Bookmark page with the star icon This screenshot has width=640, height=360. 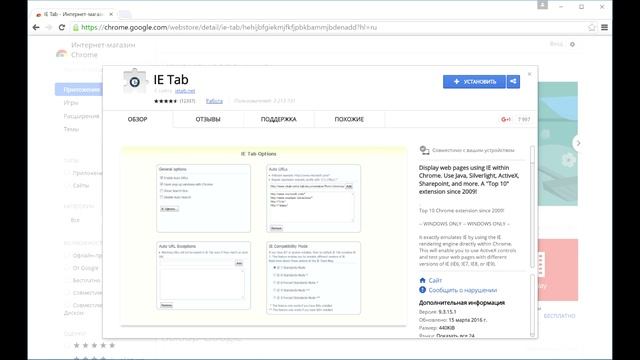tap(592, 27)
